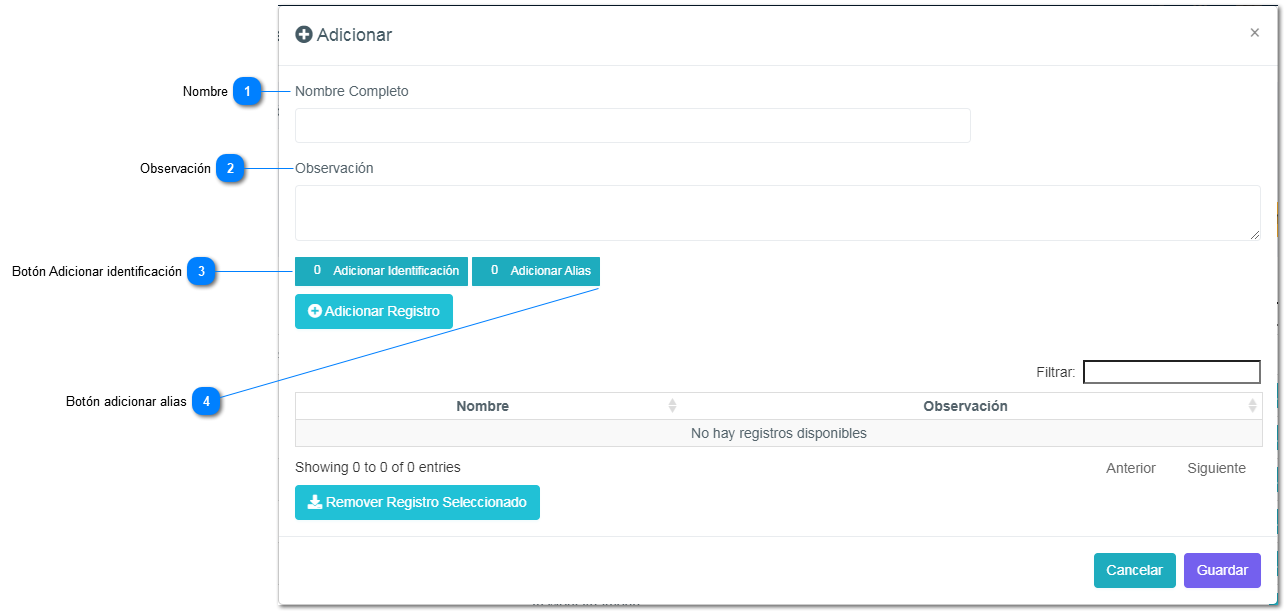
Task: Click annotation marker number 4
Action: [x=206, y=401]
